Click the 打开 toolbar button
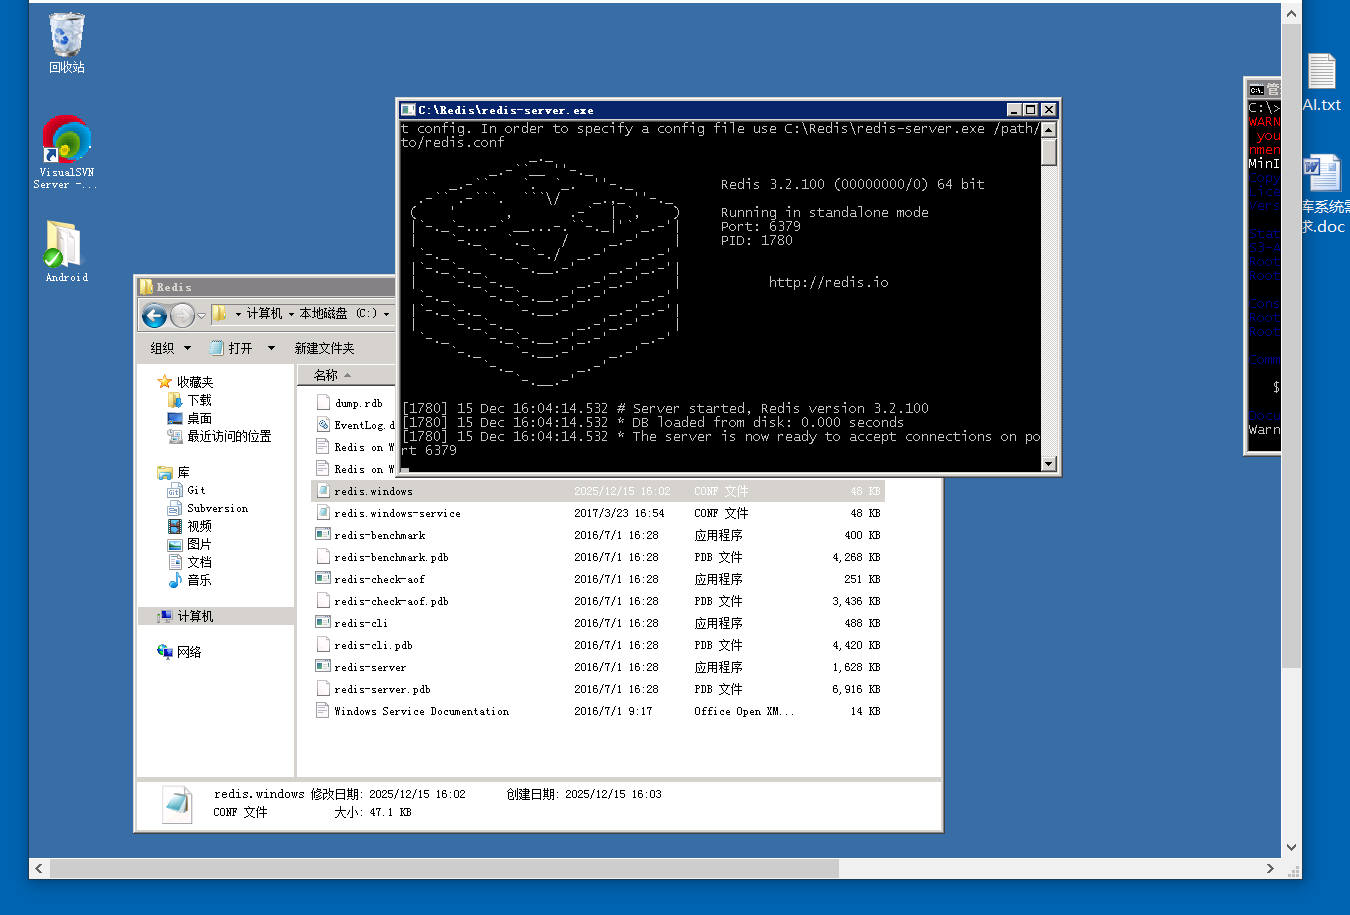Viewport: 1350px width, 915px height. pyautogui.click(x=232, y=348)
